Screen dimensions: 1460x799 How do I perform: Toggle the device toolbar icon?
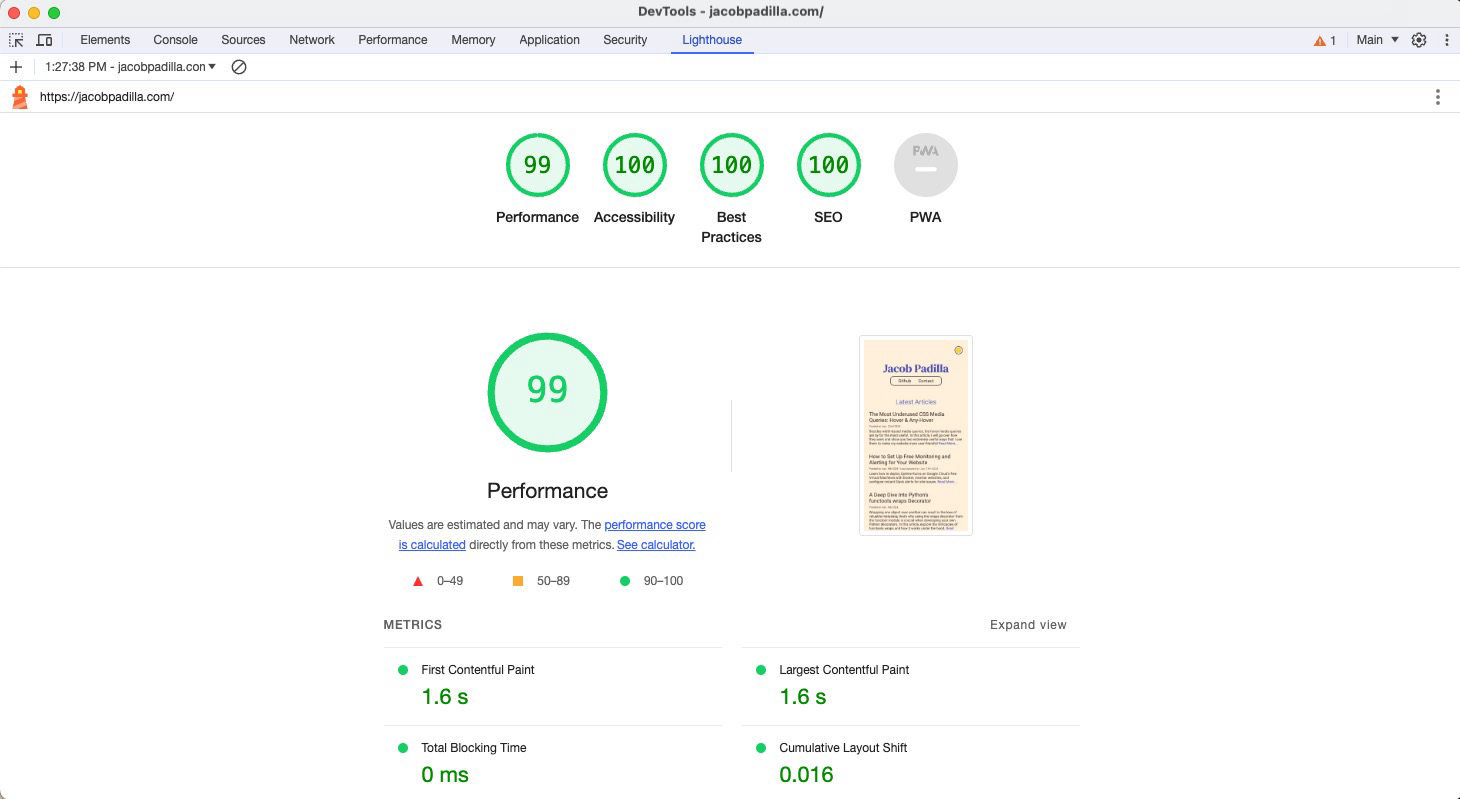(44, 39)
